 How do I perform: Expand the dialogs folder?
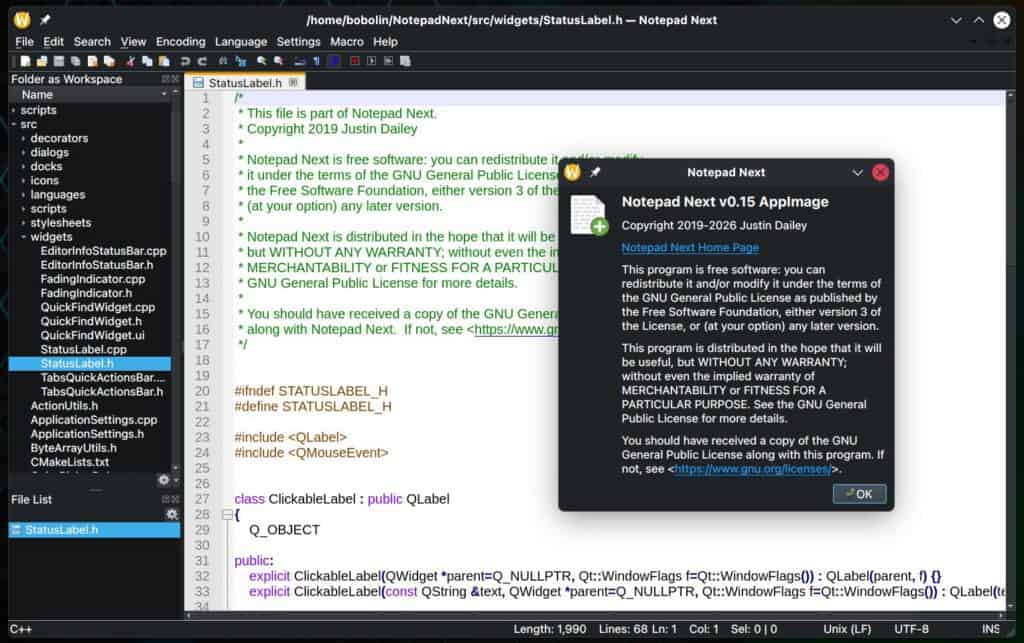(x=24, y=152)
